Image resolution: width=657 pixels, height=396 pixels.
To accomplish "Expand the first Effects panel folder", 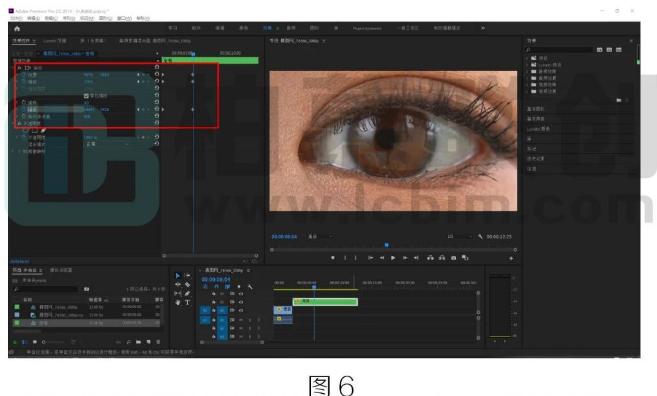I will [x=527, y=58].
